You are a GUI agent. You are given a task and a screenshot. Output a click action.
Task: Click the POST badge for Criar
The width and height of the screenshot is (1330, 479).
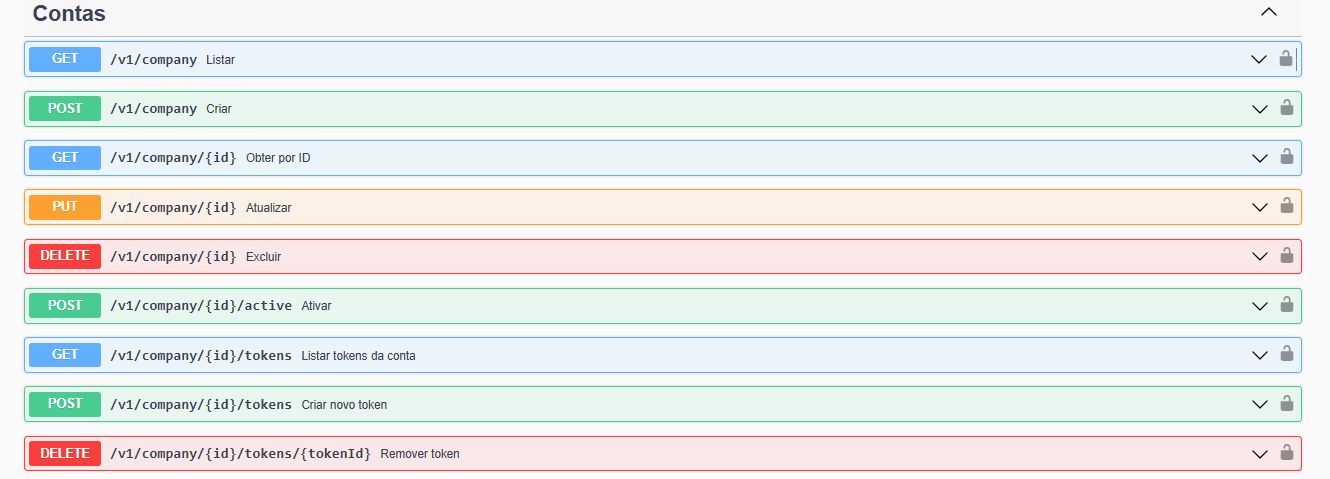[x=65, y=108]
